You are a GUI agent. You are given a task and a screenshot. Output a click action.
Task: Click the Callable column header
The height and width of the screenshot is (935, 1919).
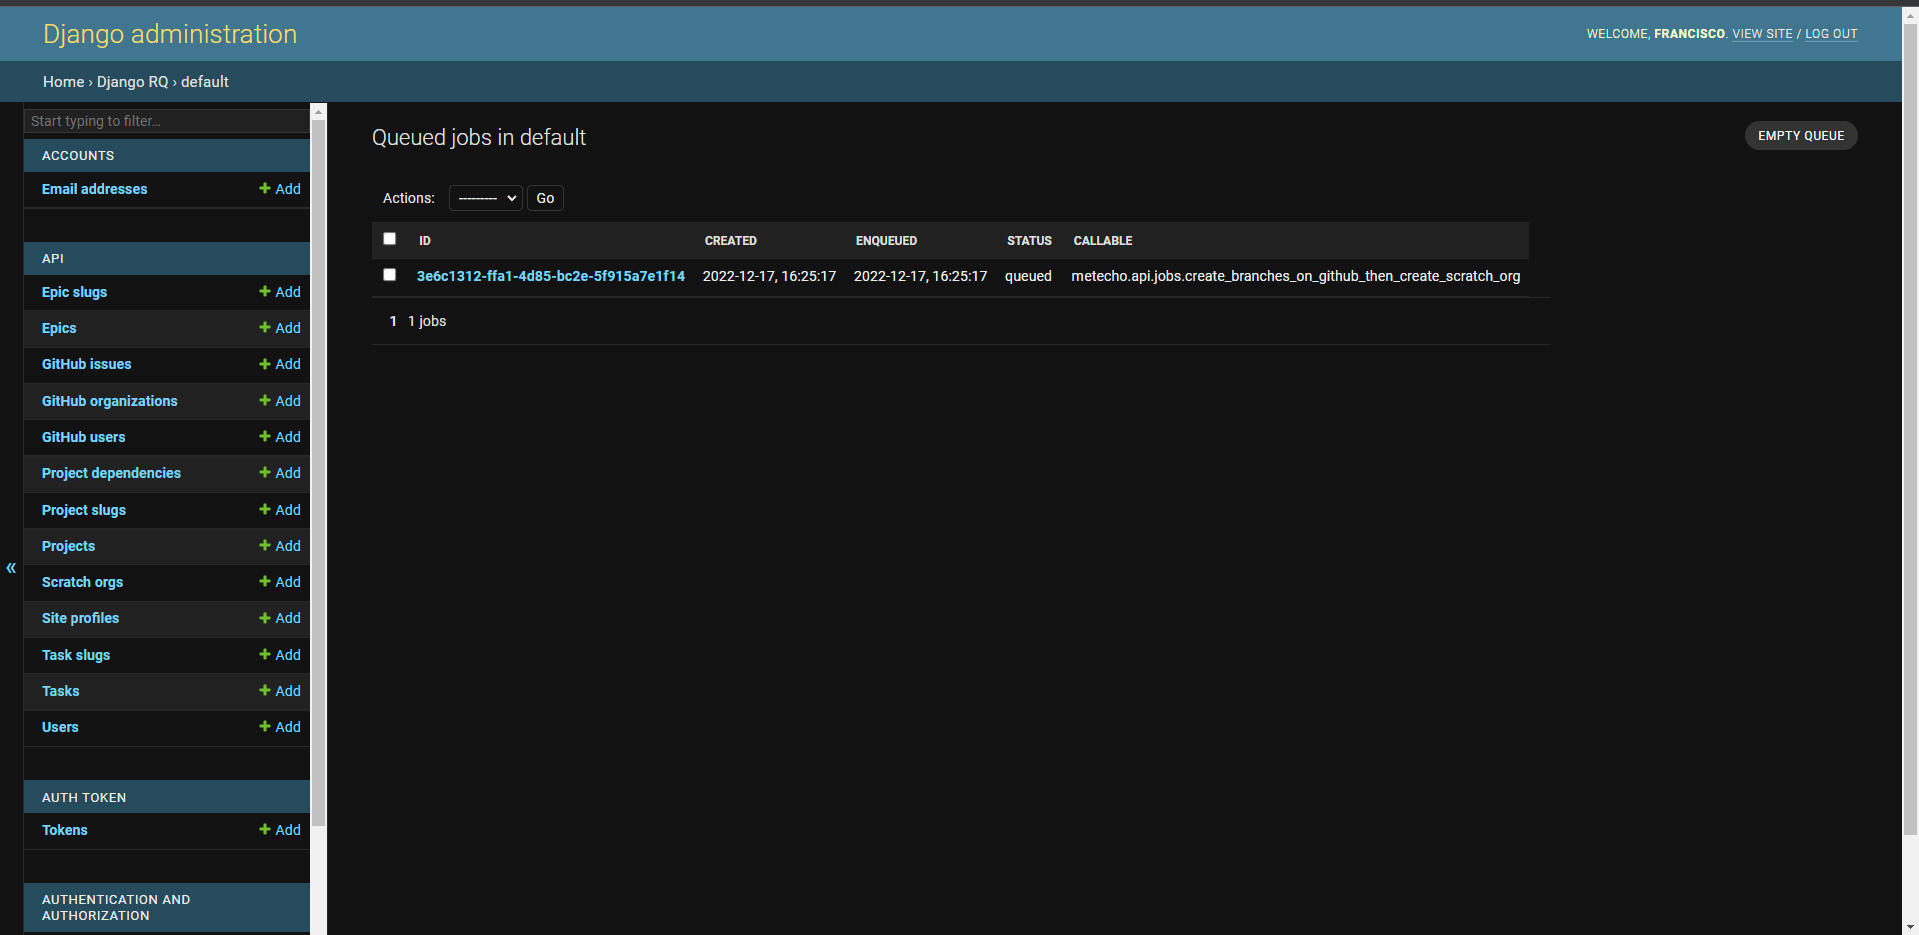tap(1103, 241)
